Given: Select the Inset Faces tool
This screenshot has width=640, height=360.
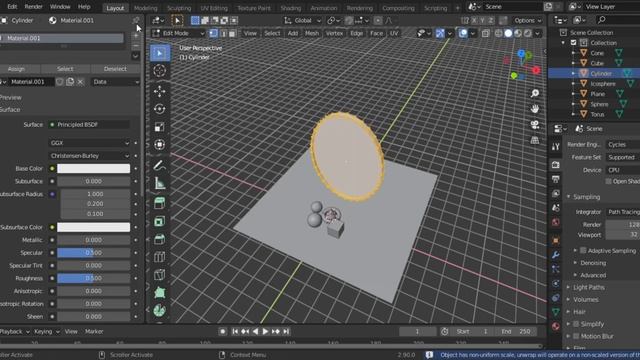Looking at the screenshot, I should [160, 221].
